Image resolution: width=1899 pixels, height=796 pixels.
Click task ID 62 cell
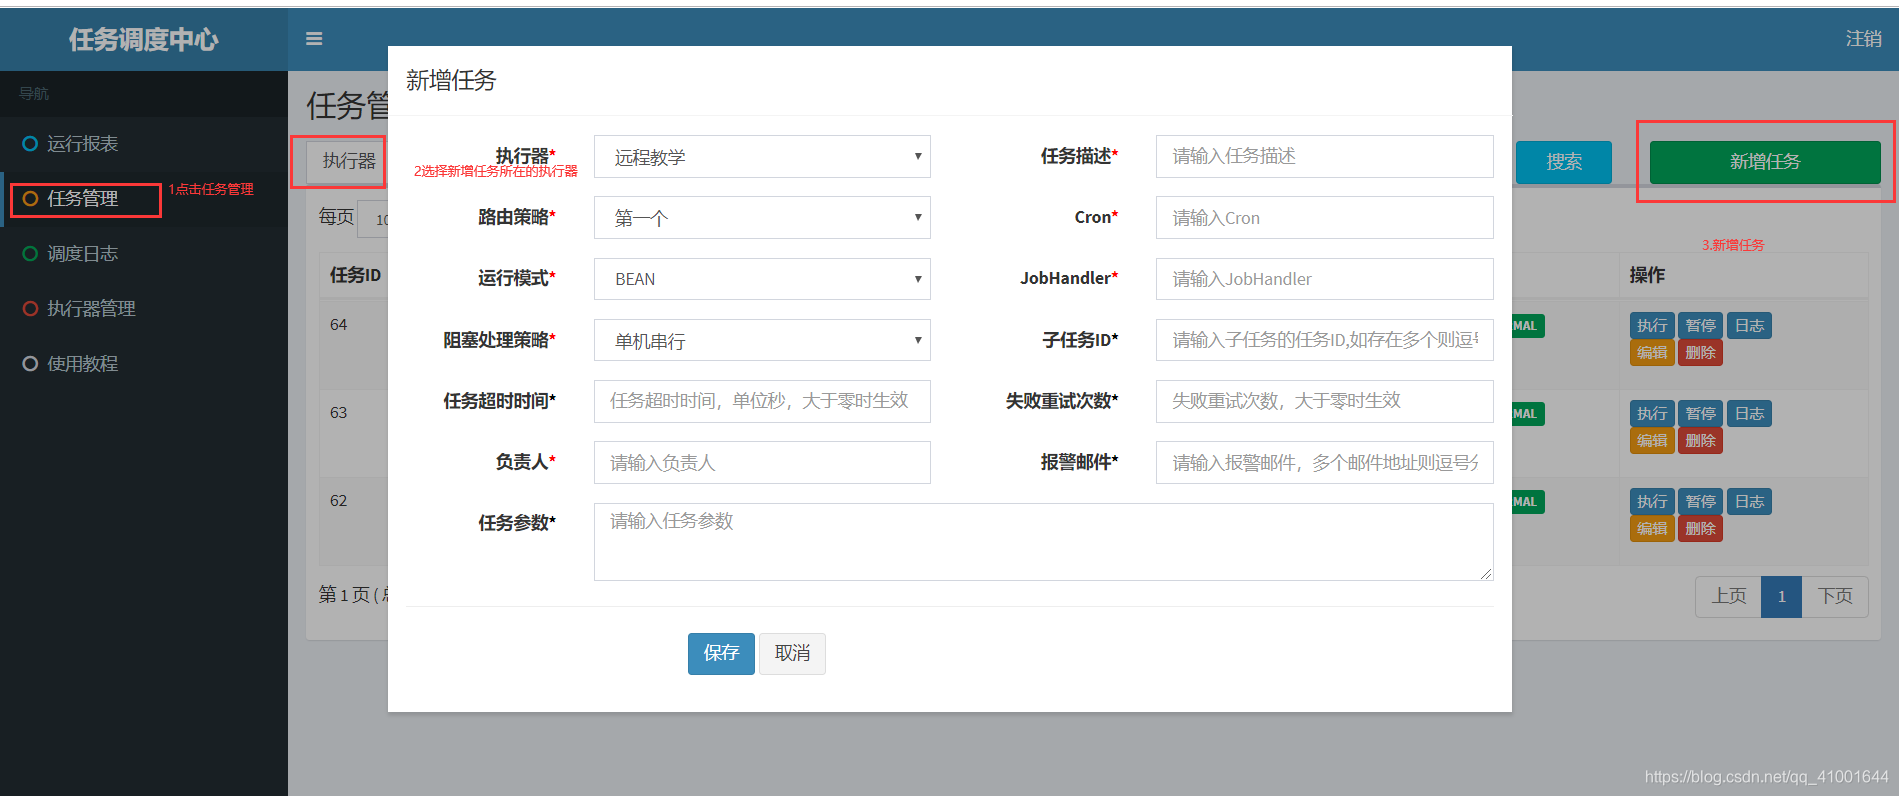coord(339,501)
